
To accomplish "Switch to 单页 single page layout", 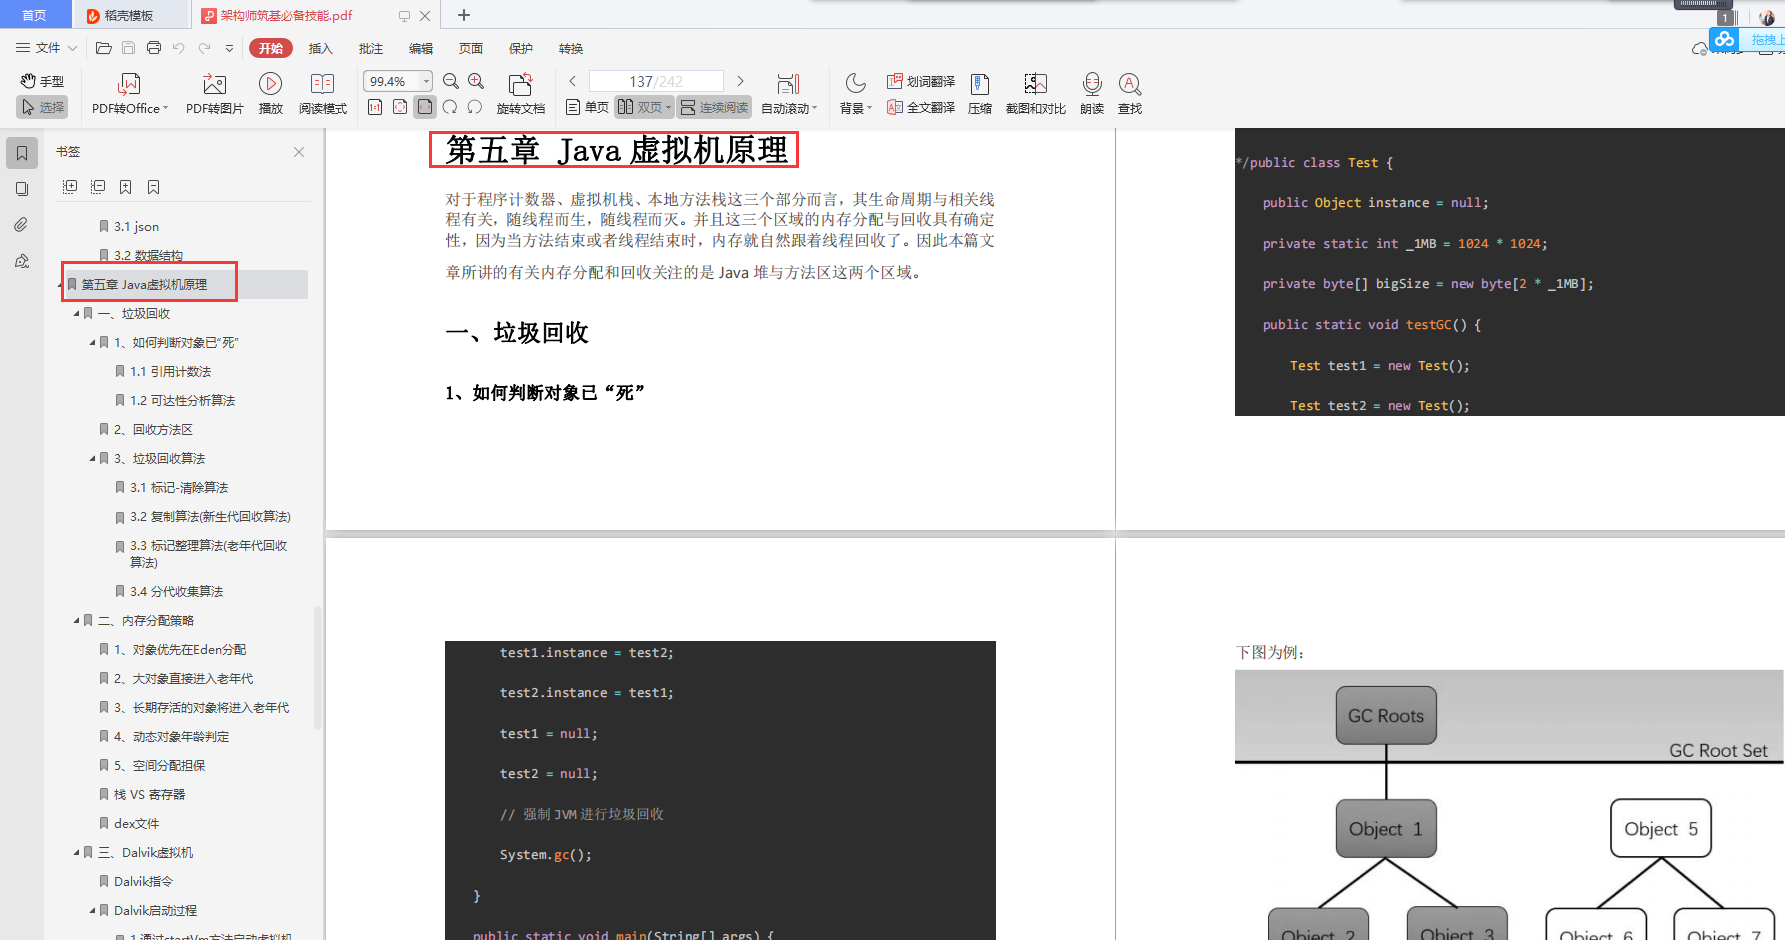I will [587, 107].
